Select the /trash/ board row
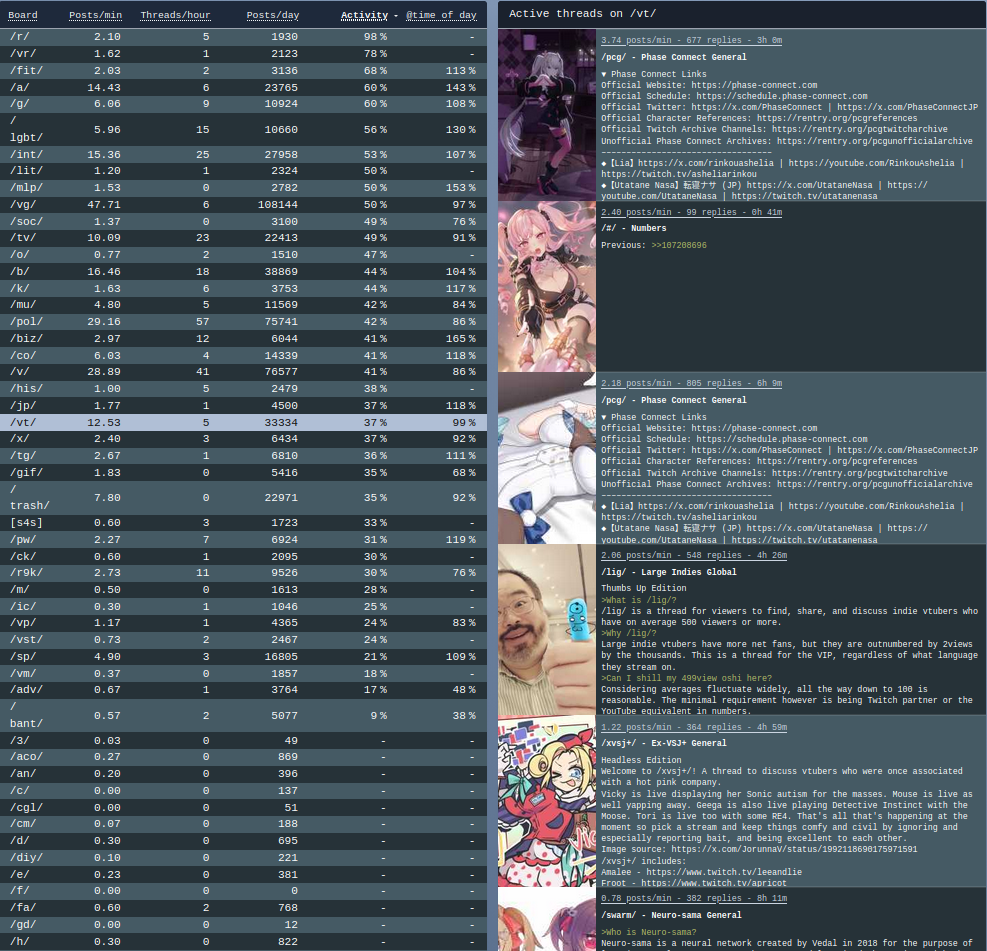Screen dimensions: 987x951 click(243, 497)
